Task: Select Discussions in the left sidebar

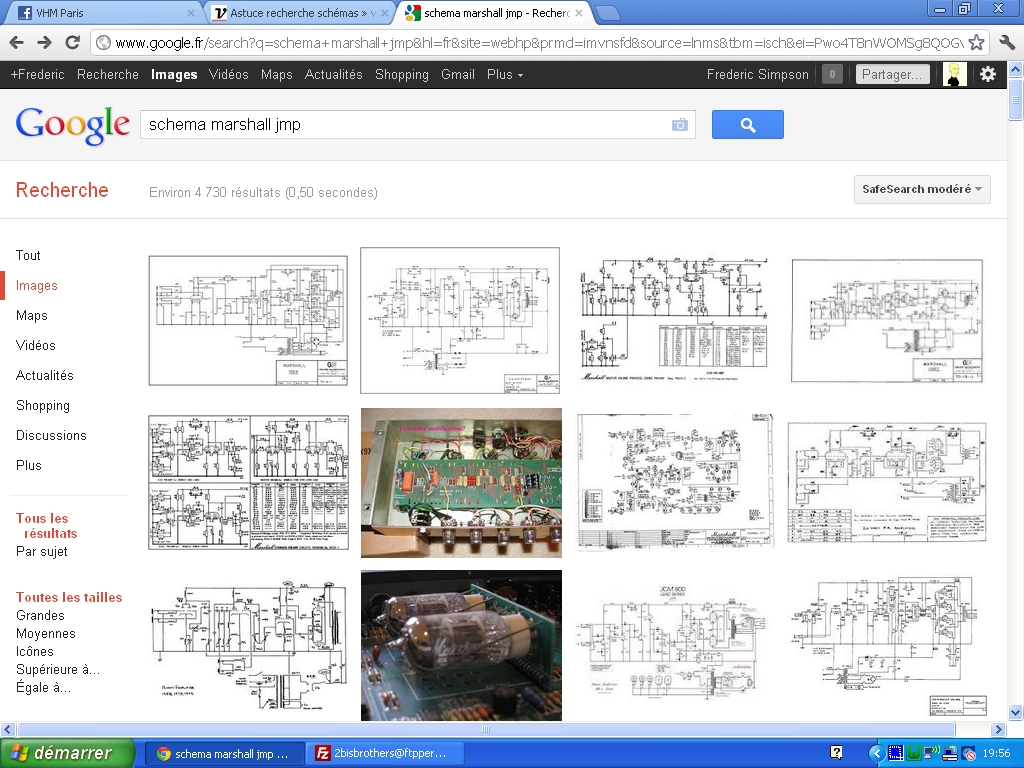Action: click(x=51, y=436)
